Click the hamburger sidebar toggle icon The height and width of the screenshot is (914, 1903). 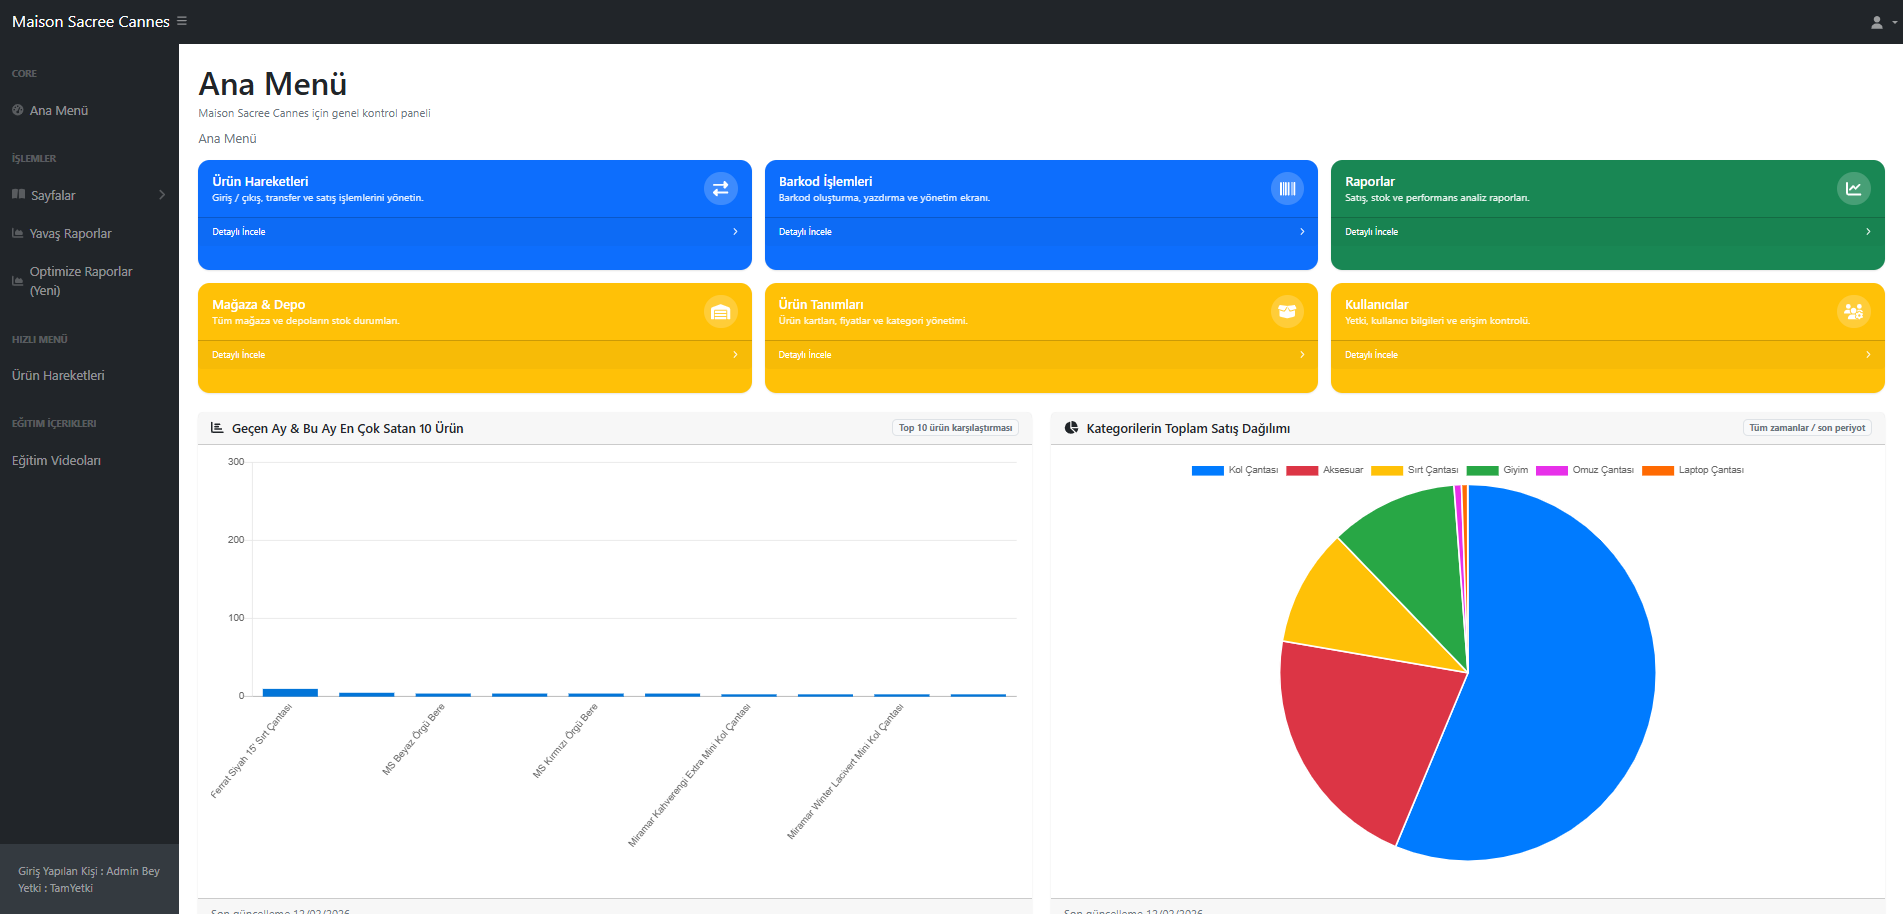click(x=182, y=21)
